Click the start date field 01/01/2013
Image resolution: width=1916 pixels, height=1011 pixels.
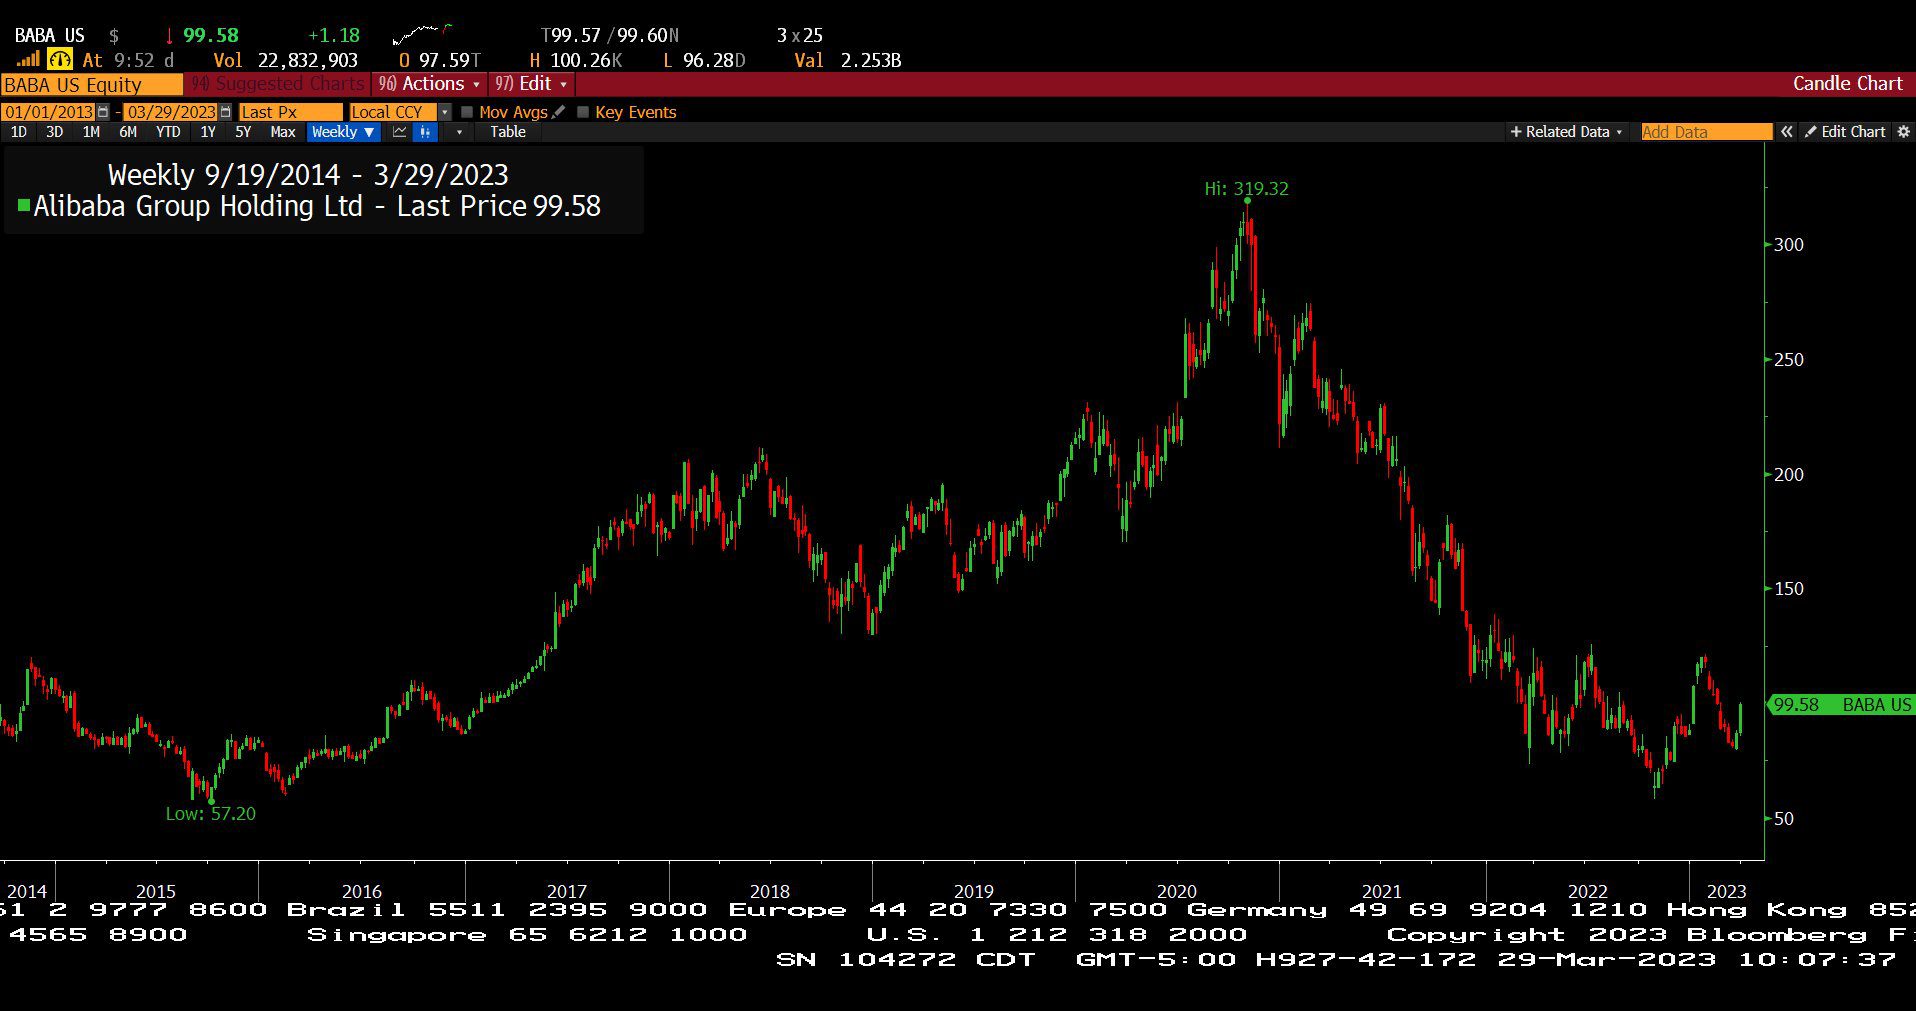click(48, 112)
